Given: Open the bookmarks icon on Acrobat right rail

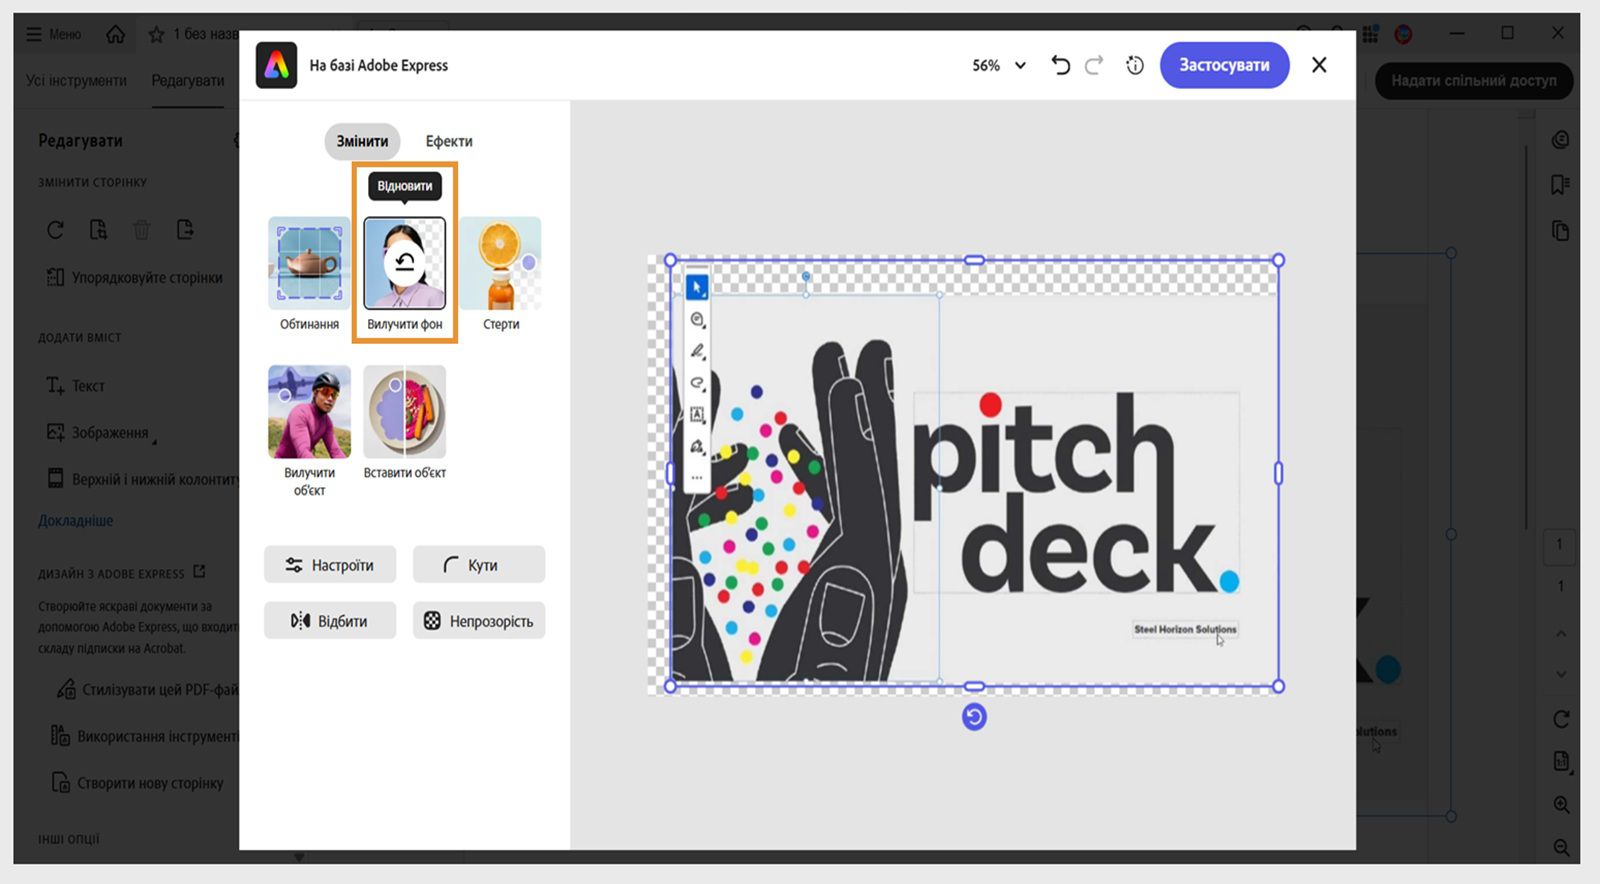Looking at the screenshot, I should coord(1560,185).
